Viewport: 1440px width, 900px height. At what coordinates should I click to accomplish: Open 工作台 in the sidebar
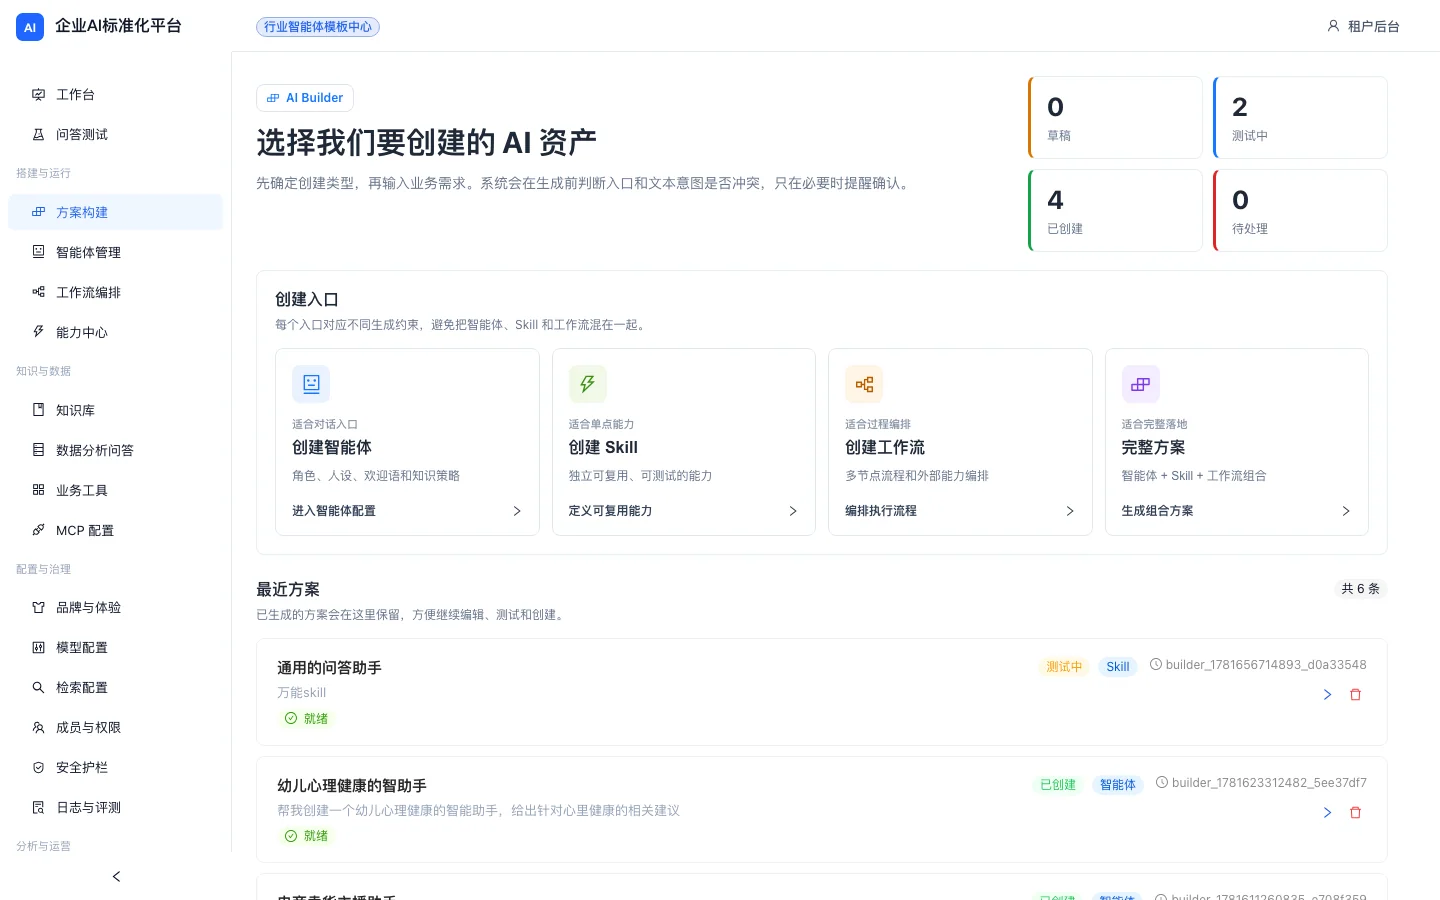pos(115,94)
